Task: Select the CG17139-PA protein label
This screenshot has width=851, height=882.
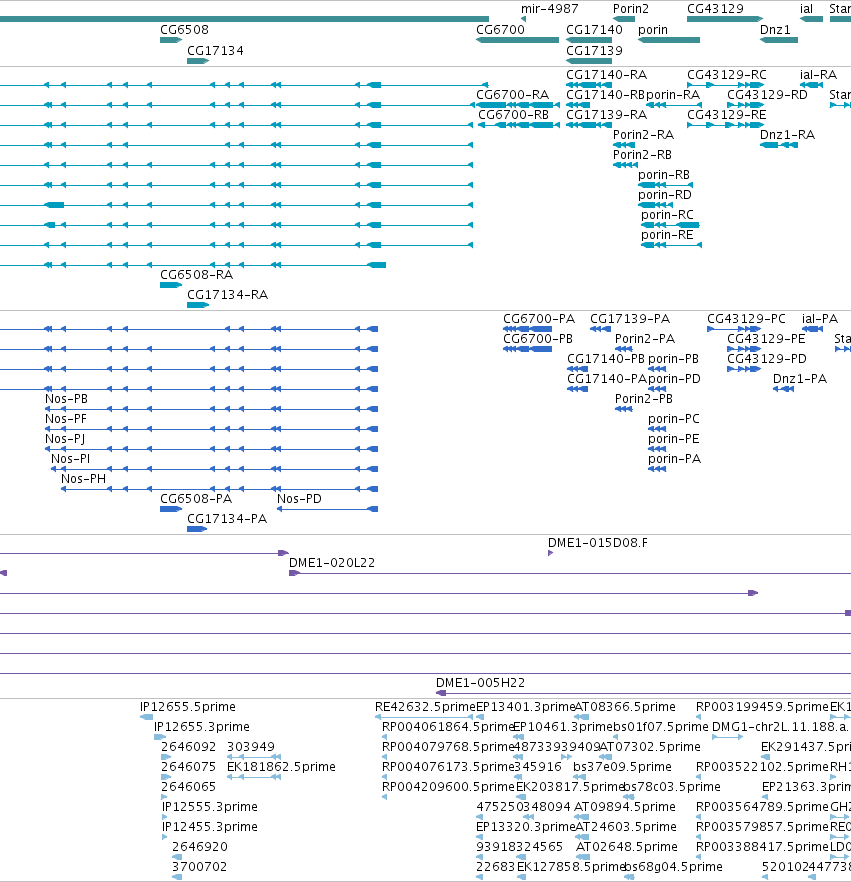Action: click(x=630, y=319)
